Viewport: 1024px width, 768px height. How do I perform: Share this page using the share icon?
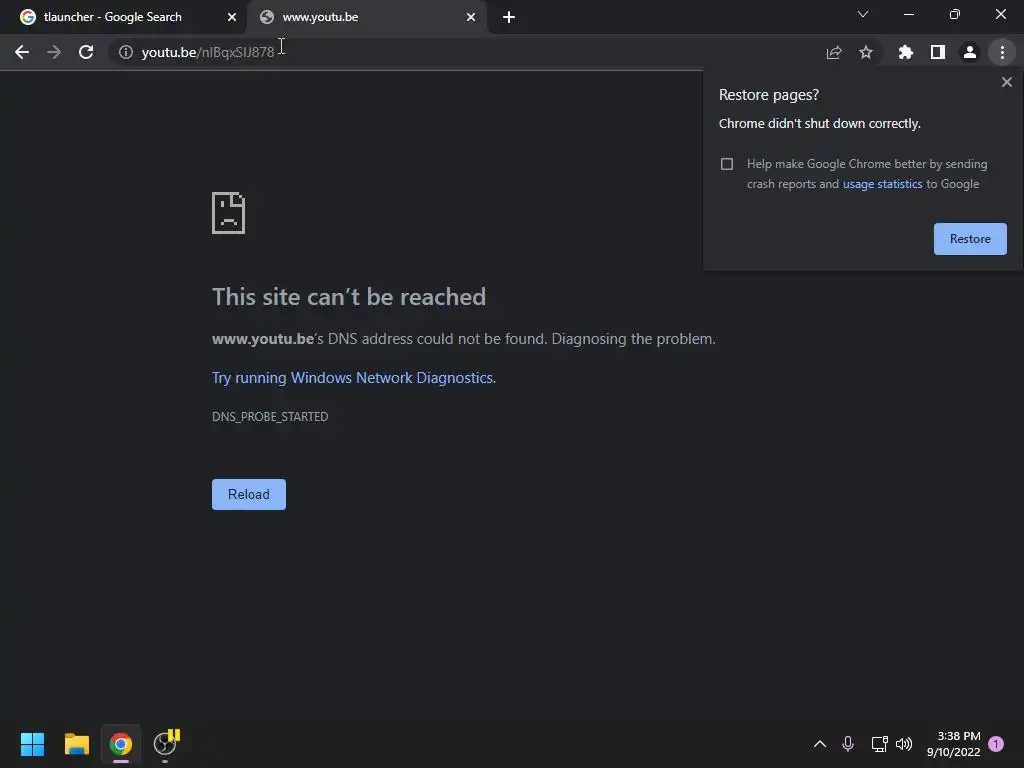tap(834, 52)
